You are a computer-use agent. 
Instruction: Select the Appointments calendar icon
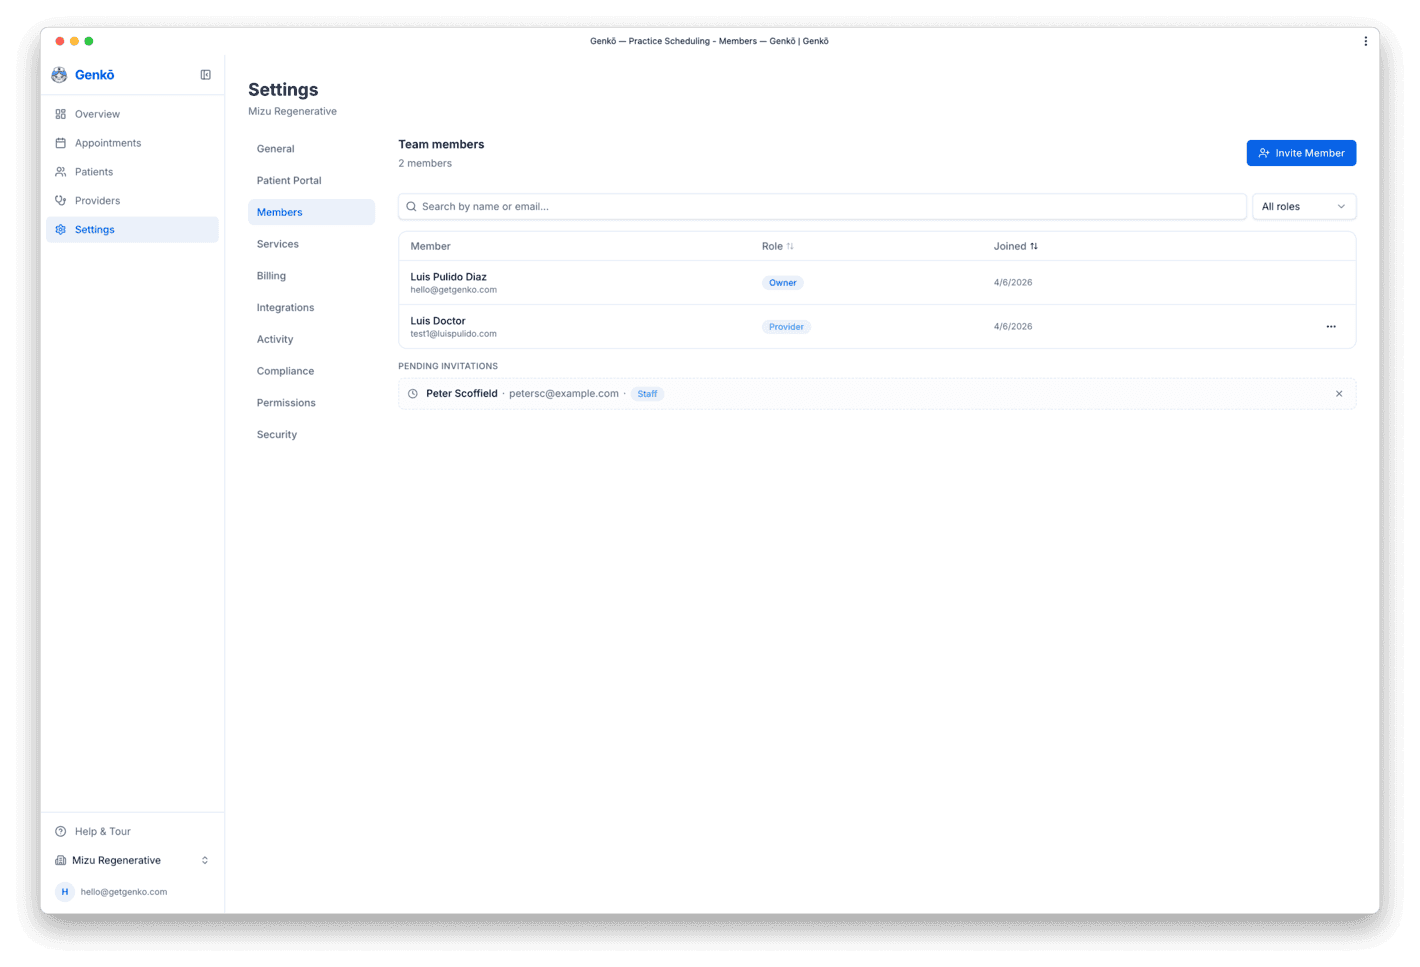tap(61, 143)
